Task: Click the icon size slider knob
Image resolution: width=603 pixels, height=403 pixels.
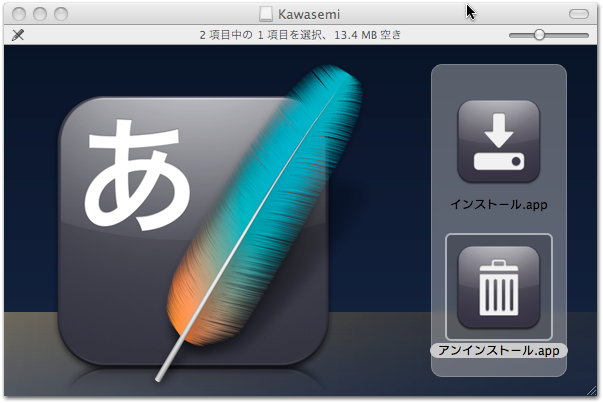Action: (x=539, y=35)
